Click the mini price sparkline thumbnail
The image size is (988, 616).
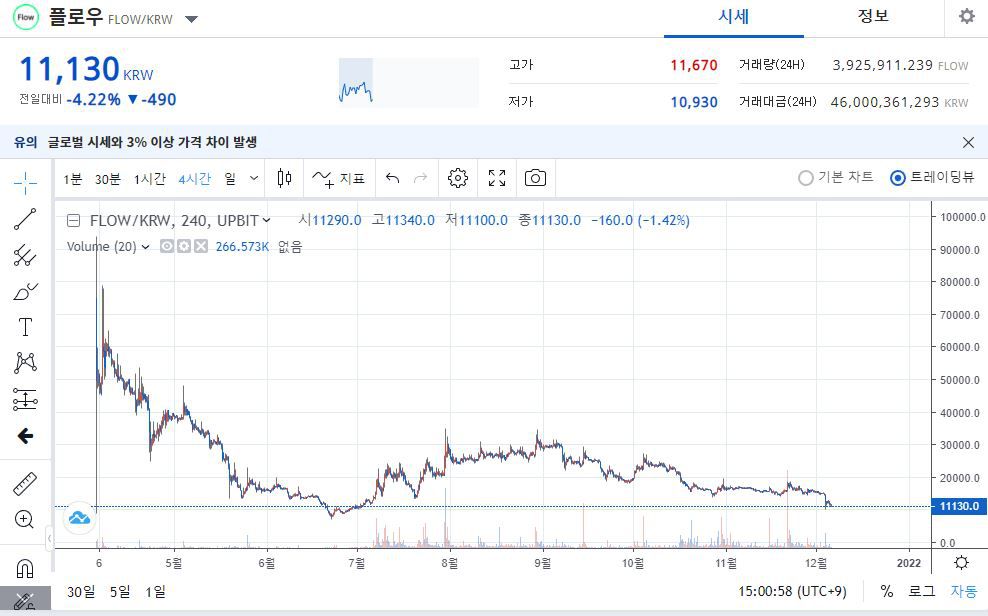click(x=409, y=83)
